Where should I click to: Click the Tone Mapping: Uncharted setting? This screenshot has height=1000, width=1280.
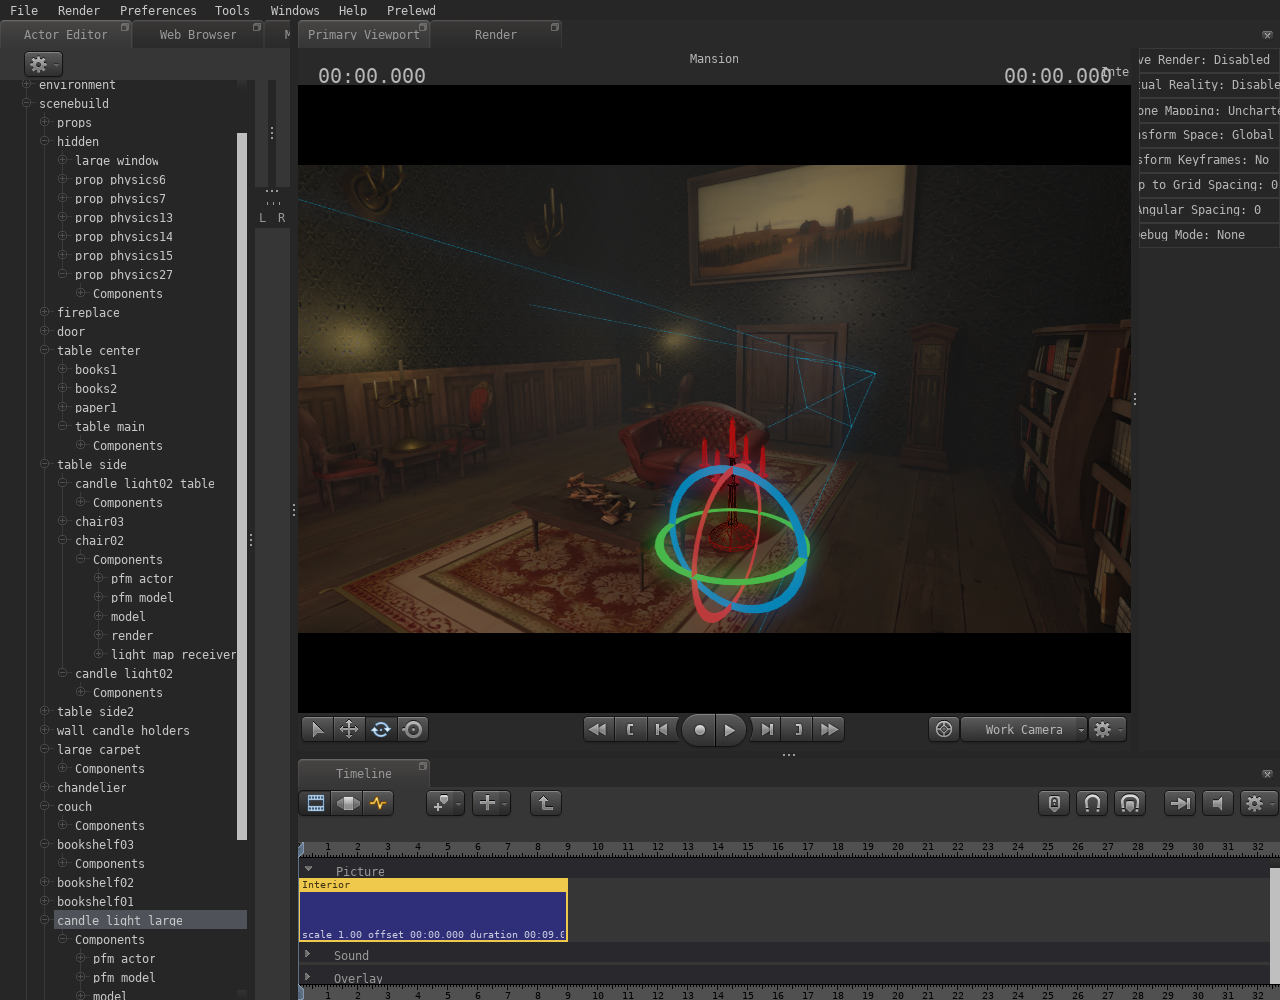click(x=1209, y=110)
